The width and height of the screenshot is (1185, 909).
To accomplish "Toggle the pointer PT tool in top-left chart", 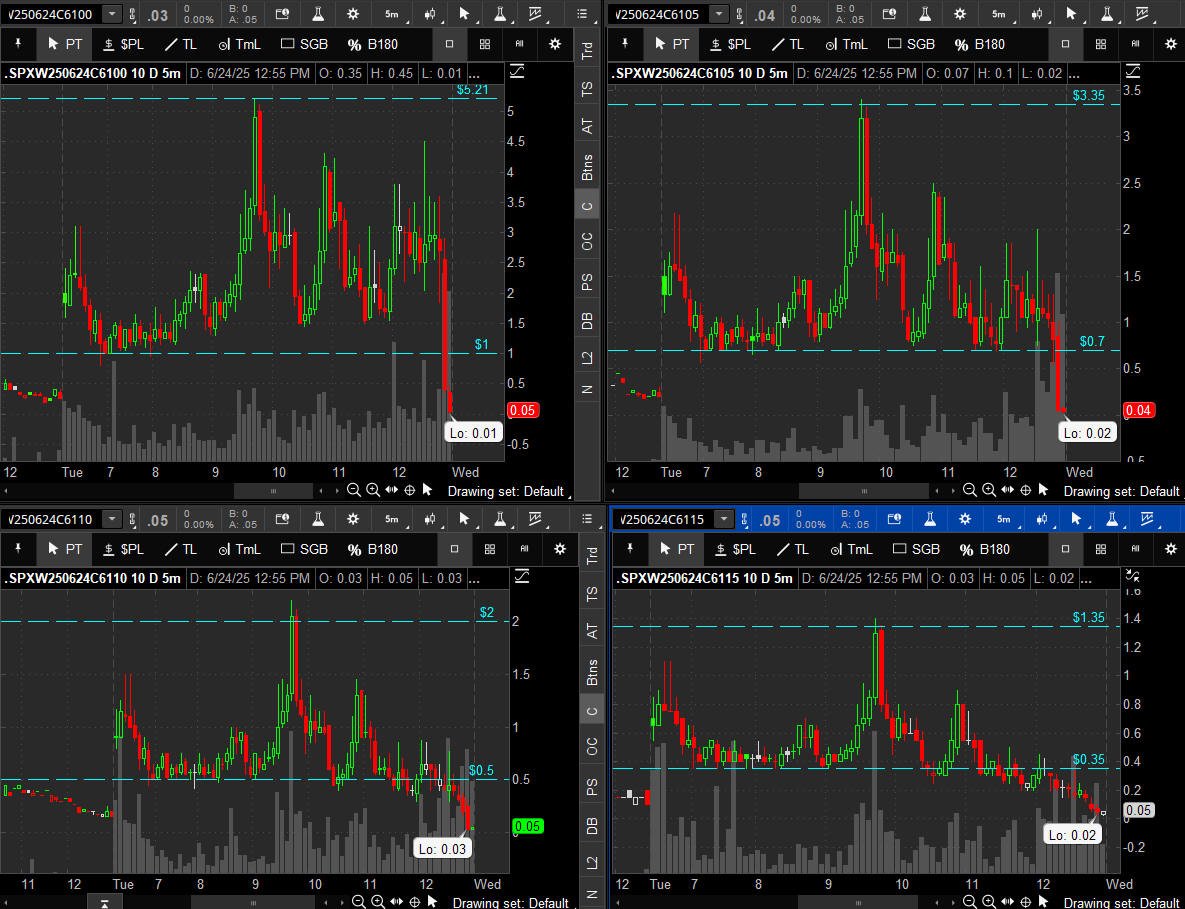I will (x=65, y=44).
